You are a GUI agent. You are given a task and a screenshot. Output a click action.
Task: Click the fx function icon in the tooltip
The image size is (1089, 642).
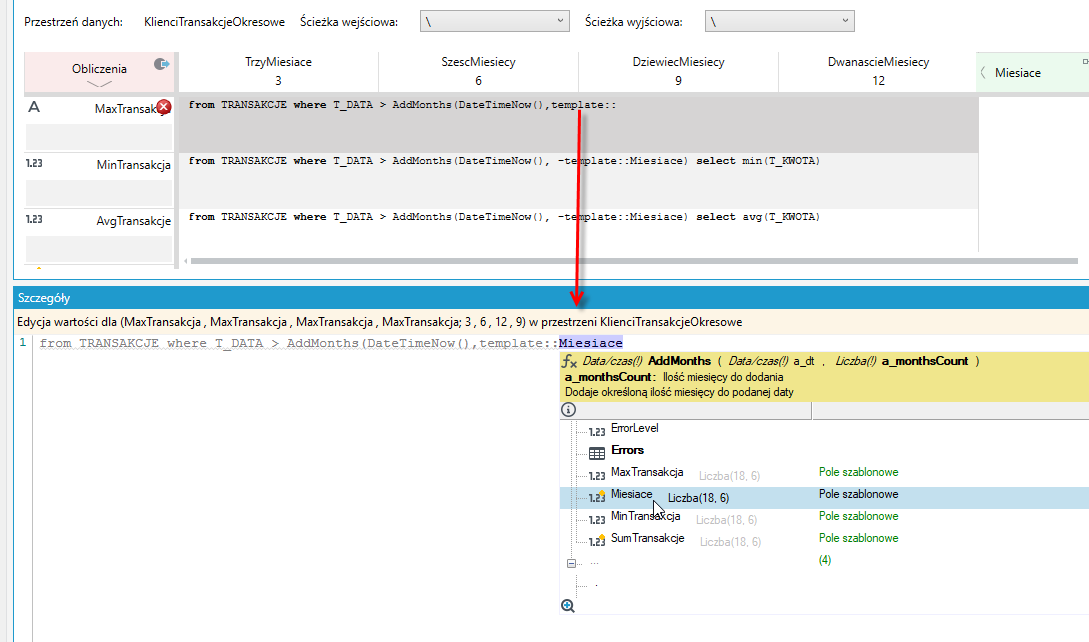[x=570, y=361]
